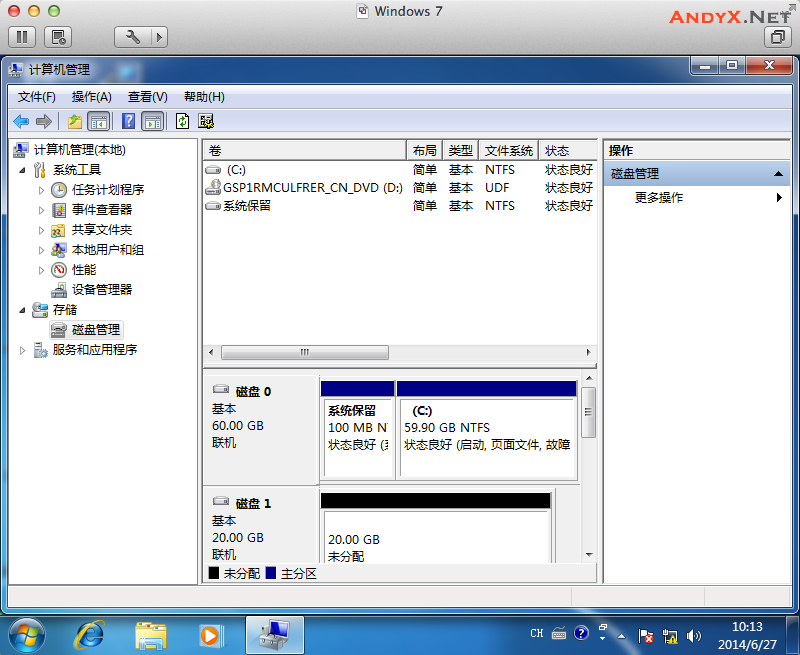Sort by the 卷 column header

click(x=305, y=150)
